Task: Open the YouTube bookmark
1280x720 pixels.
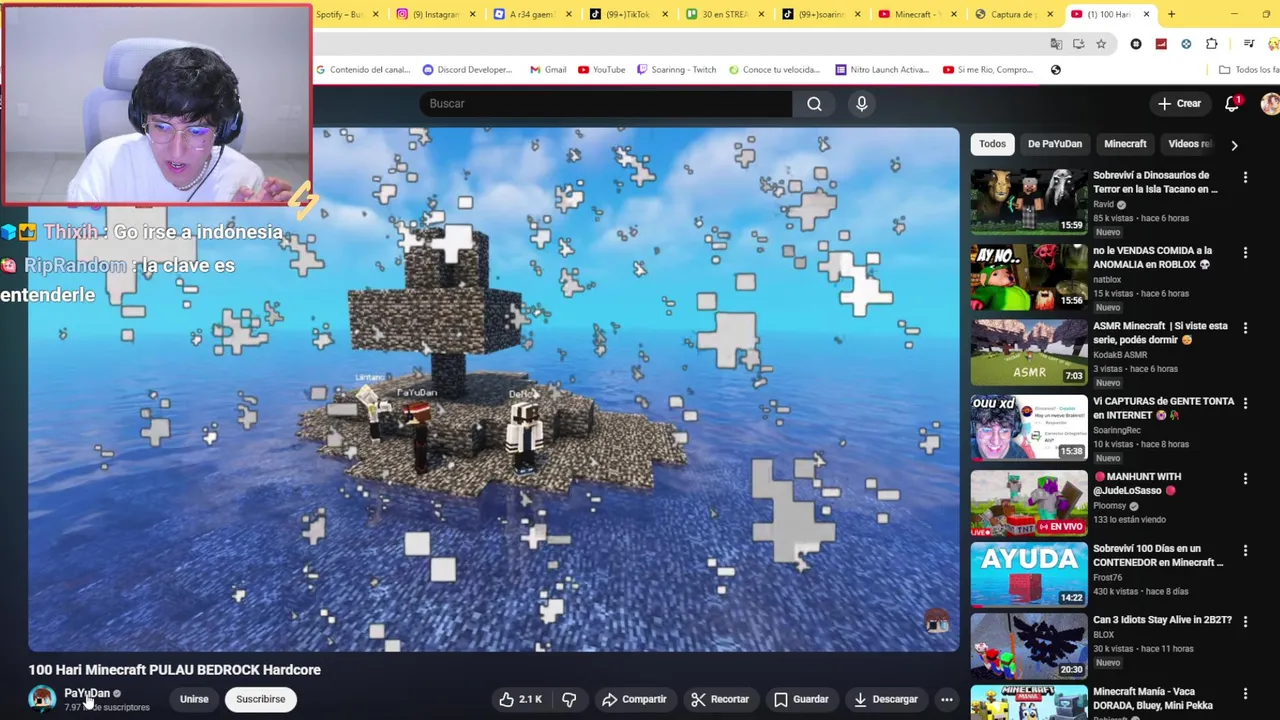Action: click(601, 70)
